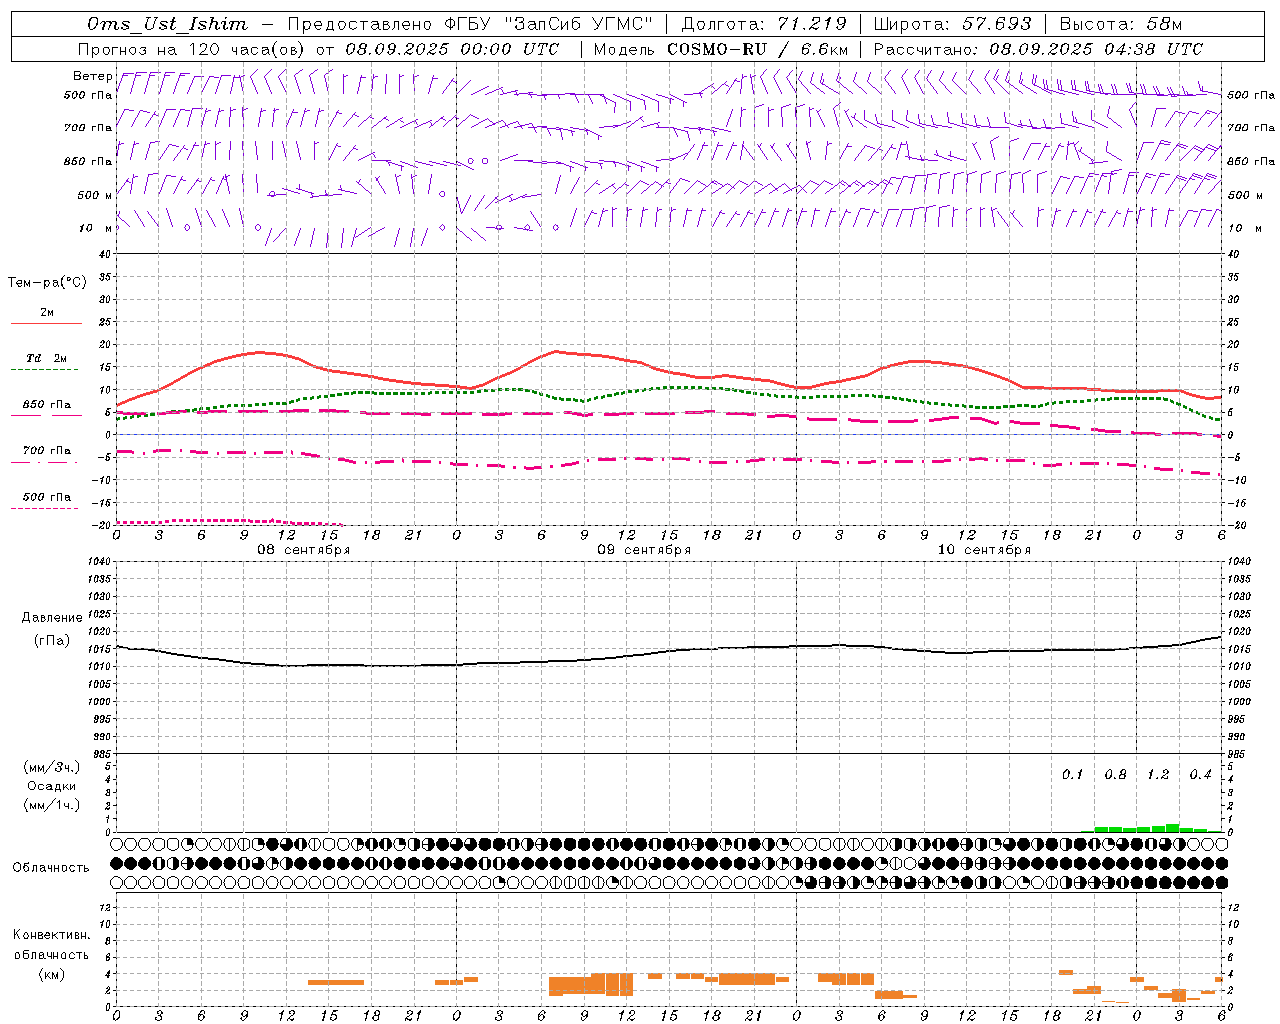Image resolution: width=1280 pixels, height=1024 pixels.
Task: Click the date label 08 сентября
Action: [x=304, y=549]
